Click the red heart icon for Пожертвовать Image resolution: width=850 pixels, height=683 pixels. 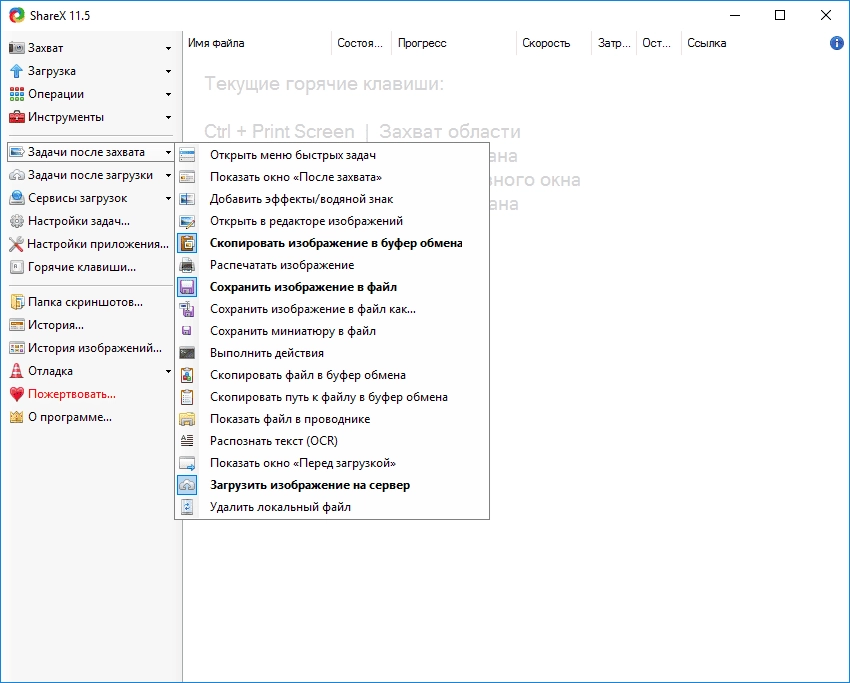coord(17,394)
